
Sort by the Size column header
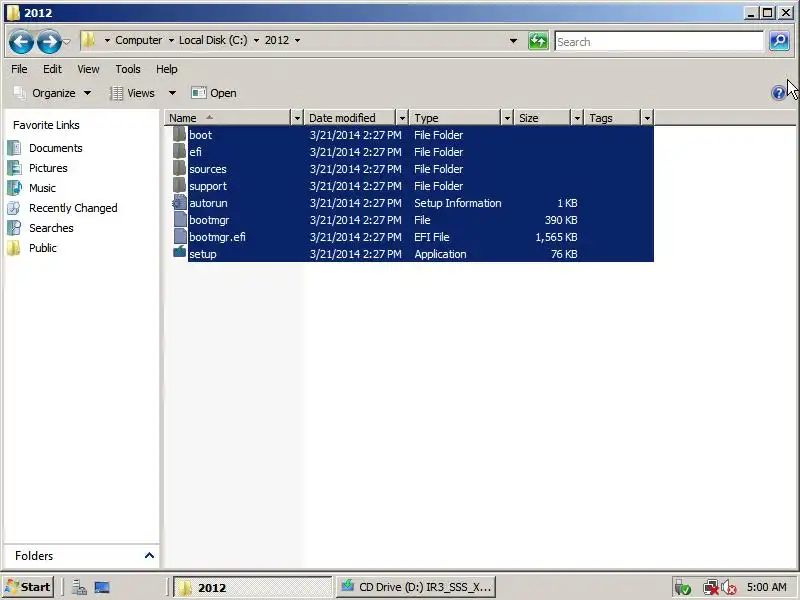click(x=543, y=118)
